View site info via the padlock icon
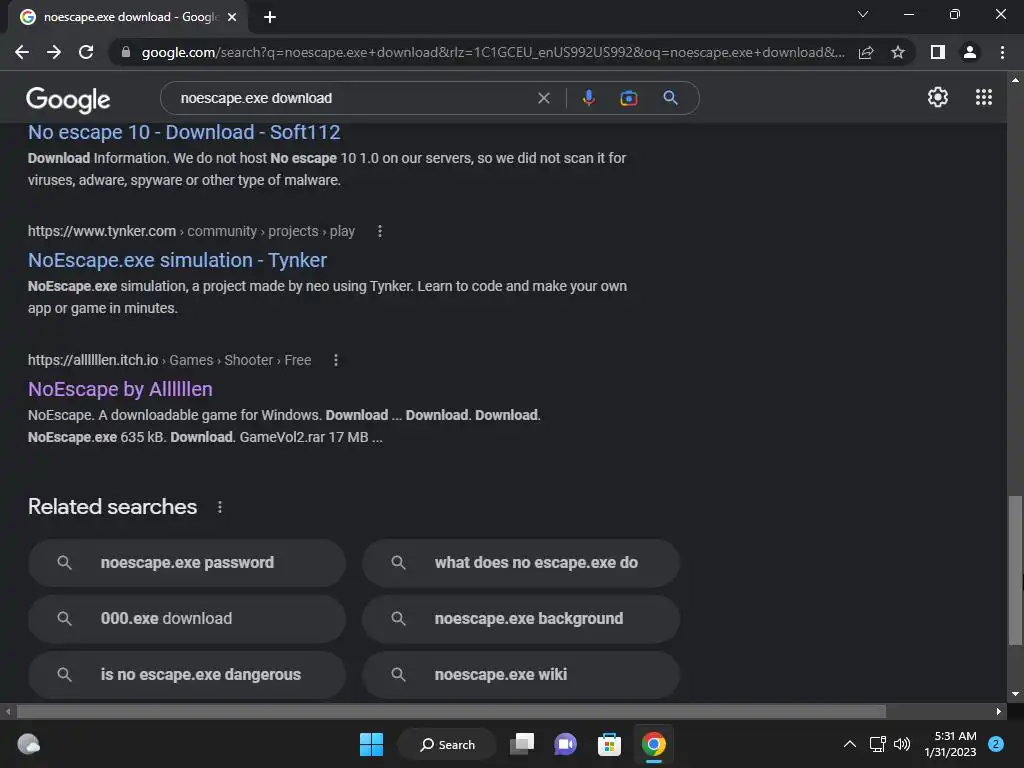This screenshot has width=1024, height=768. click(126, 52)
